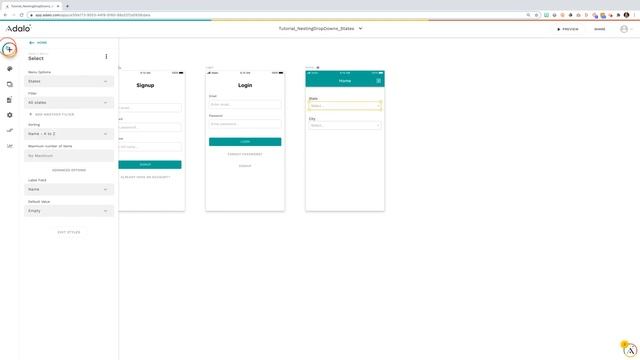Select the City dropdown on Home screen

345,125
